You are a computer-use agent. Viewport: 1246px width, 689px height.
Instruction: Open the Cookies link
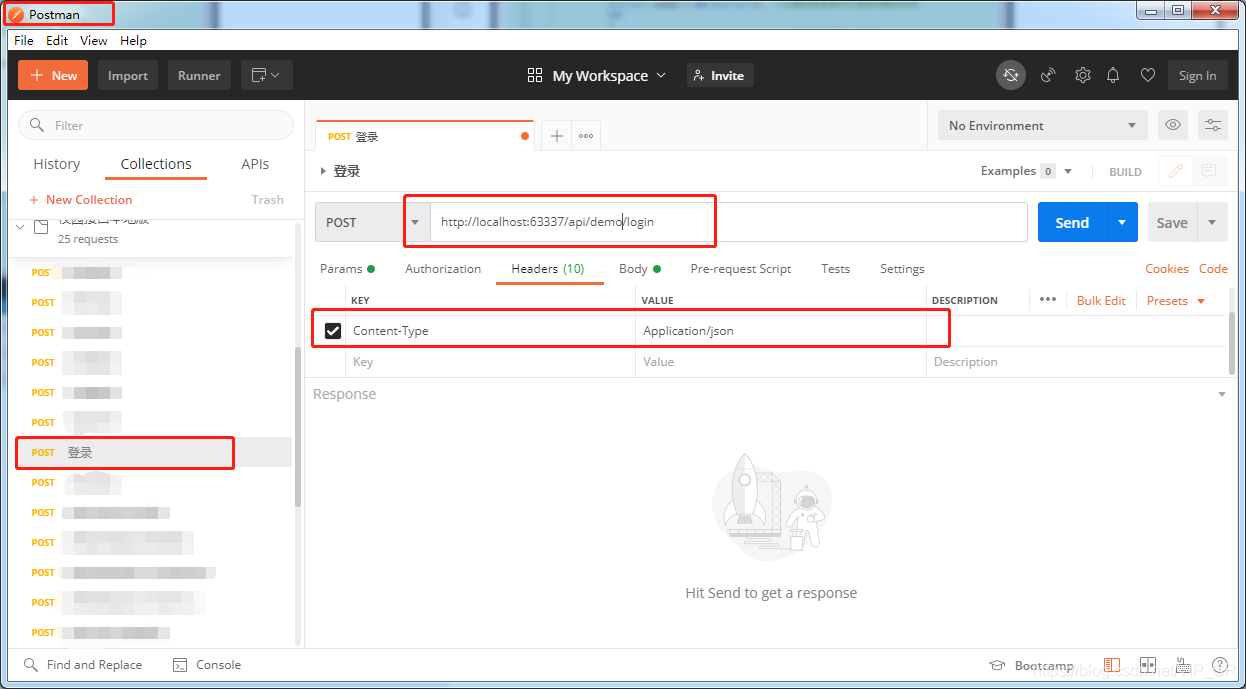coord(1167,268)
